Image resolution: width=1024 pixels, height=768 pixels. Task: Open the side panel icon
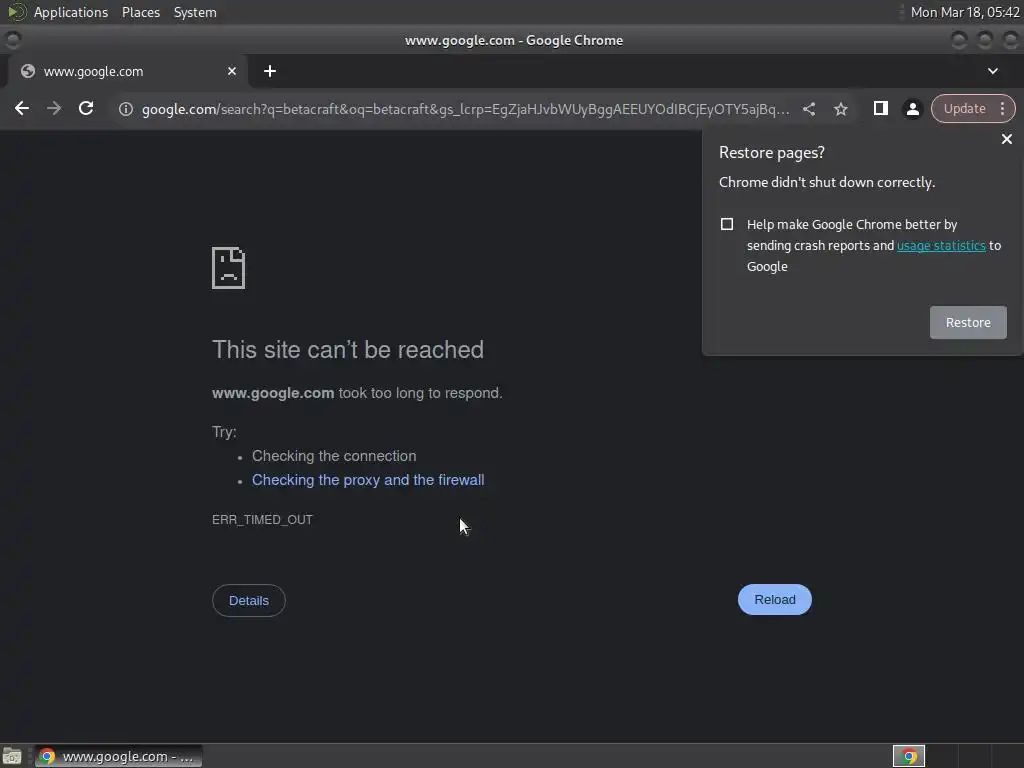880,108
